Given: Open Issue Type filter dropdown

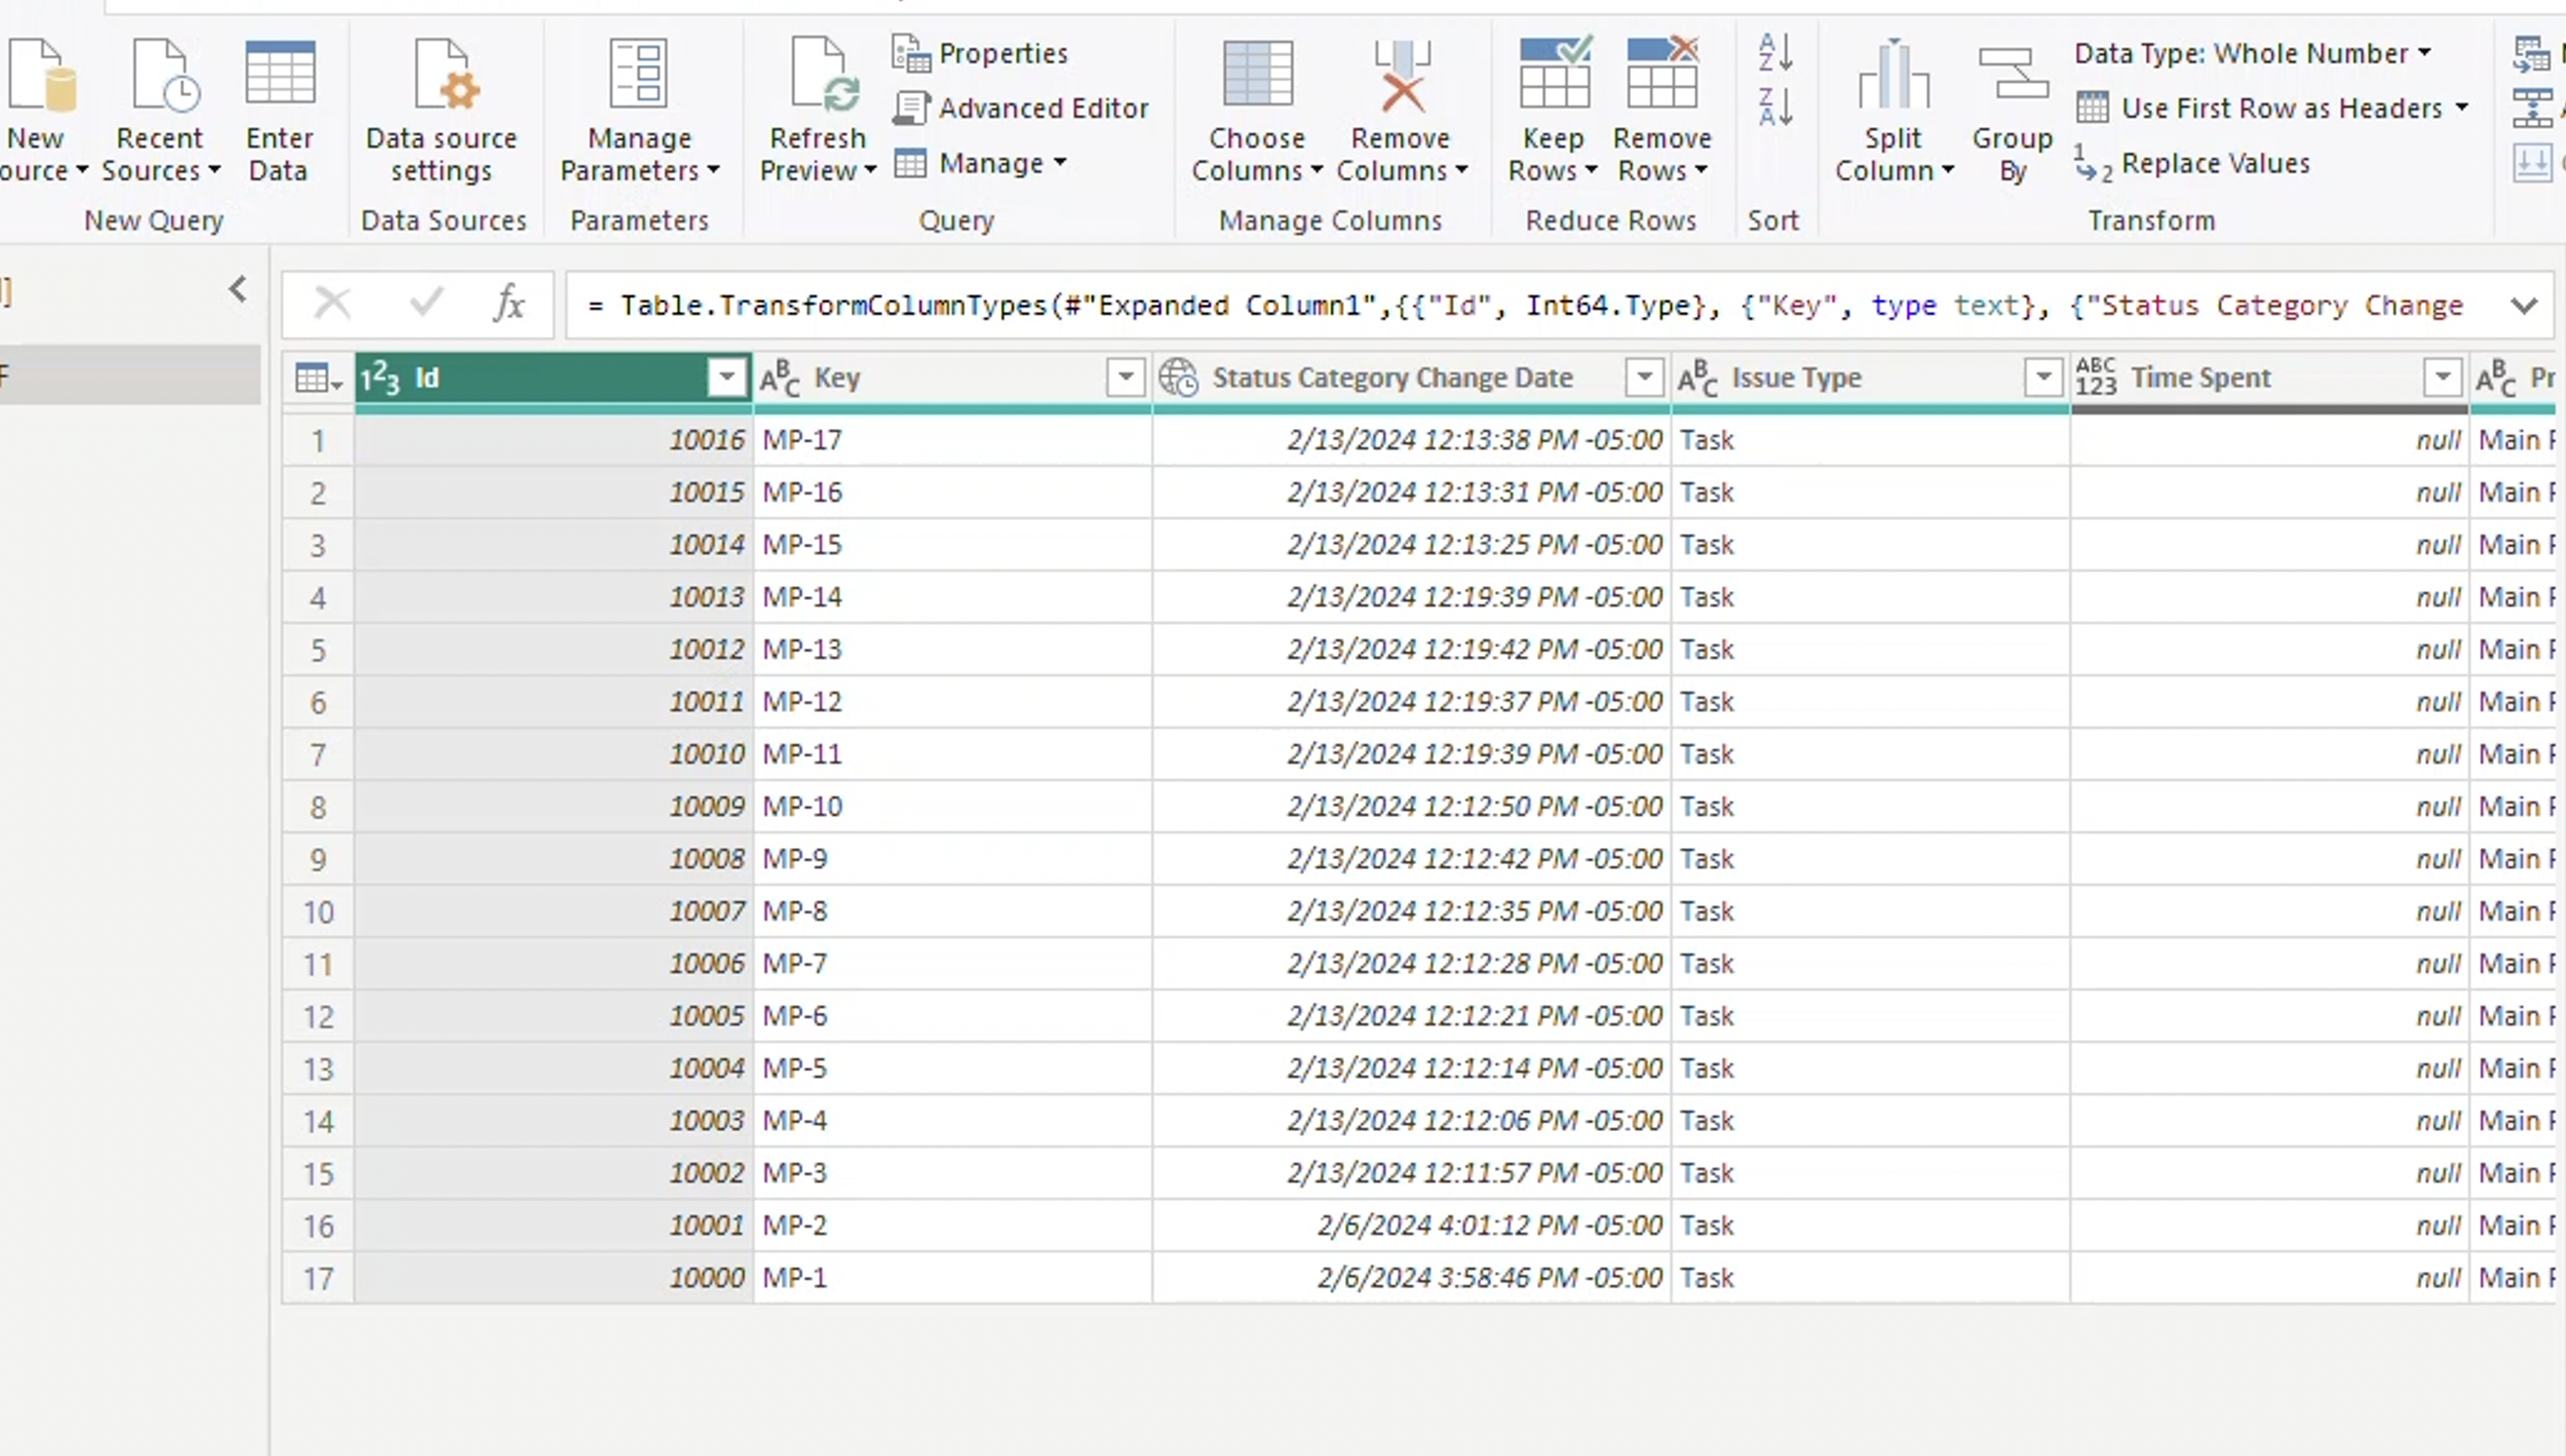Looking at the screenshot, I should coord(2044,377).
